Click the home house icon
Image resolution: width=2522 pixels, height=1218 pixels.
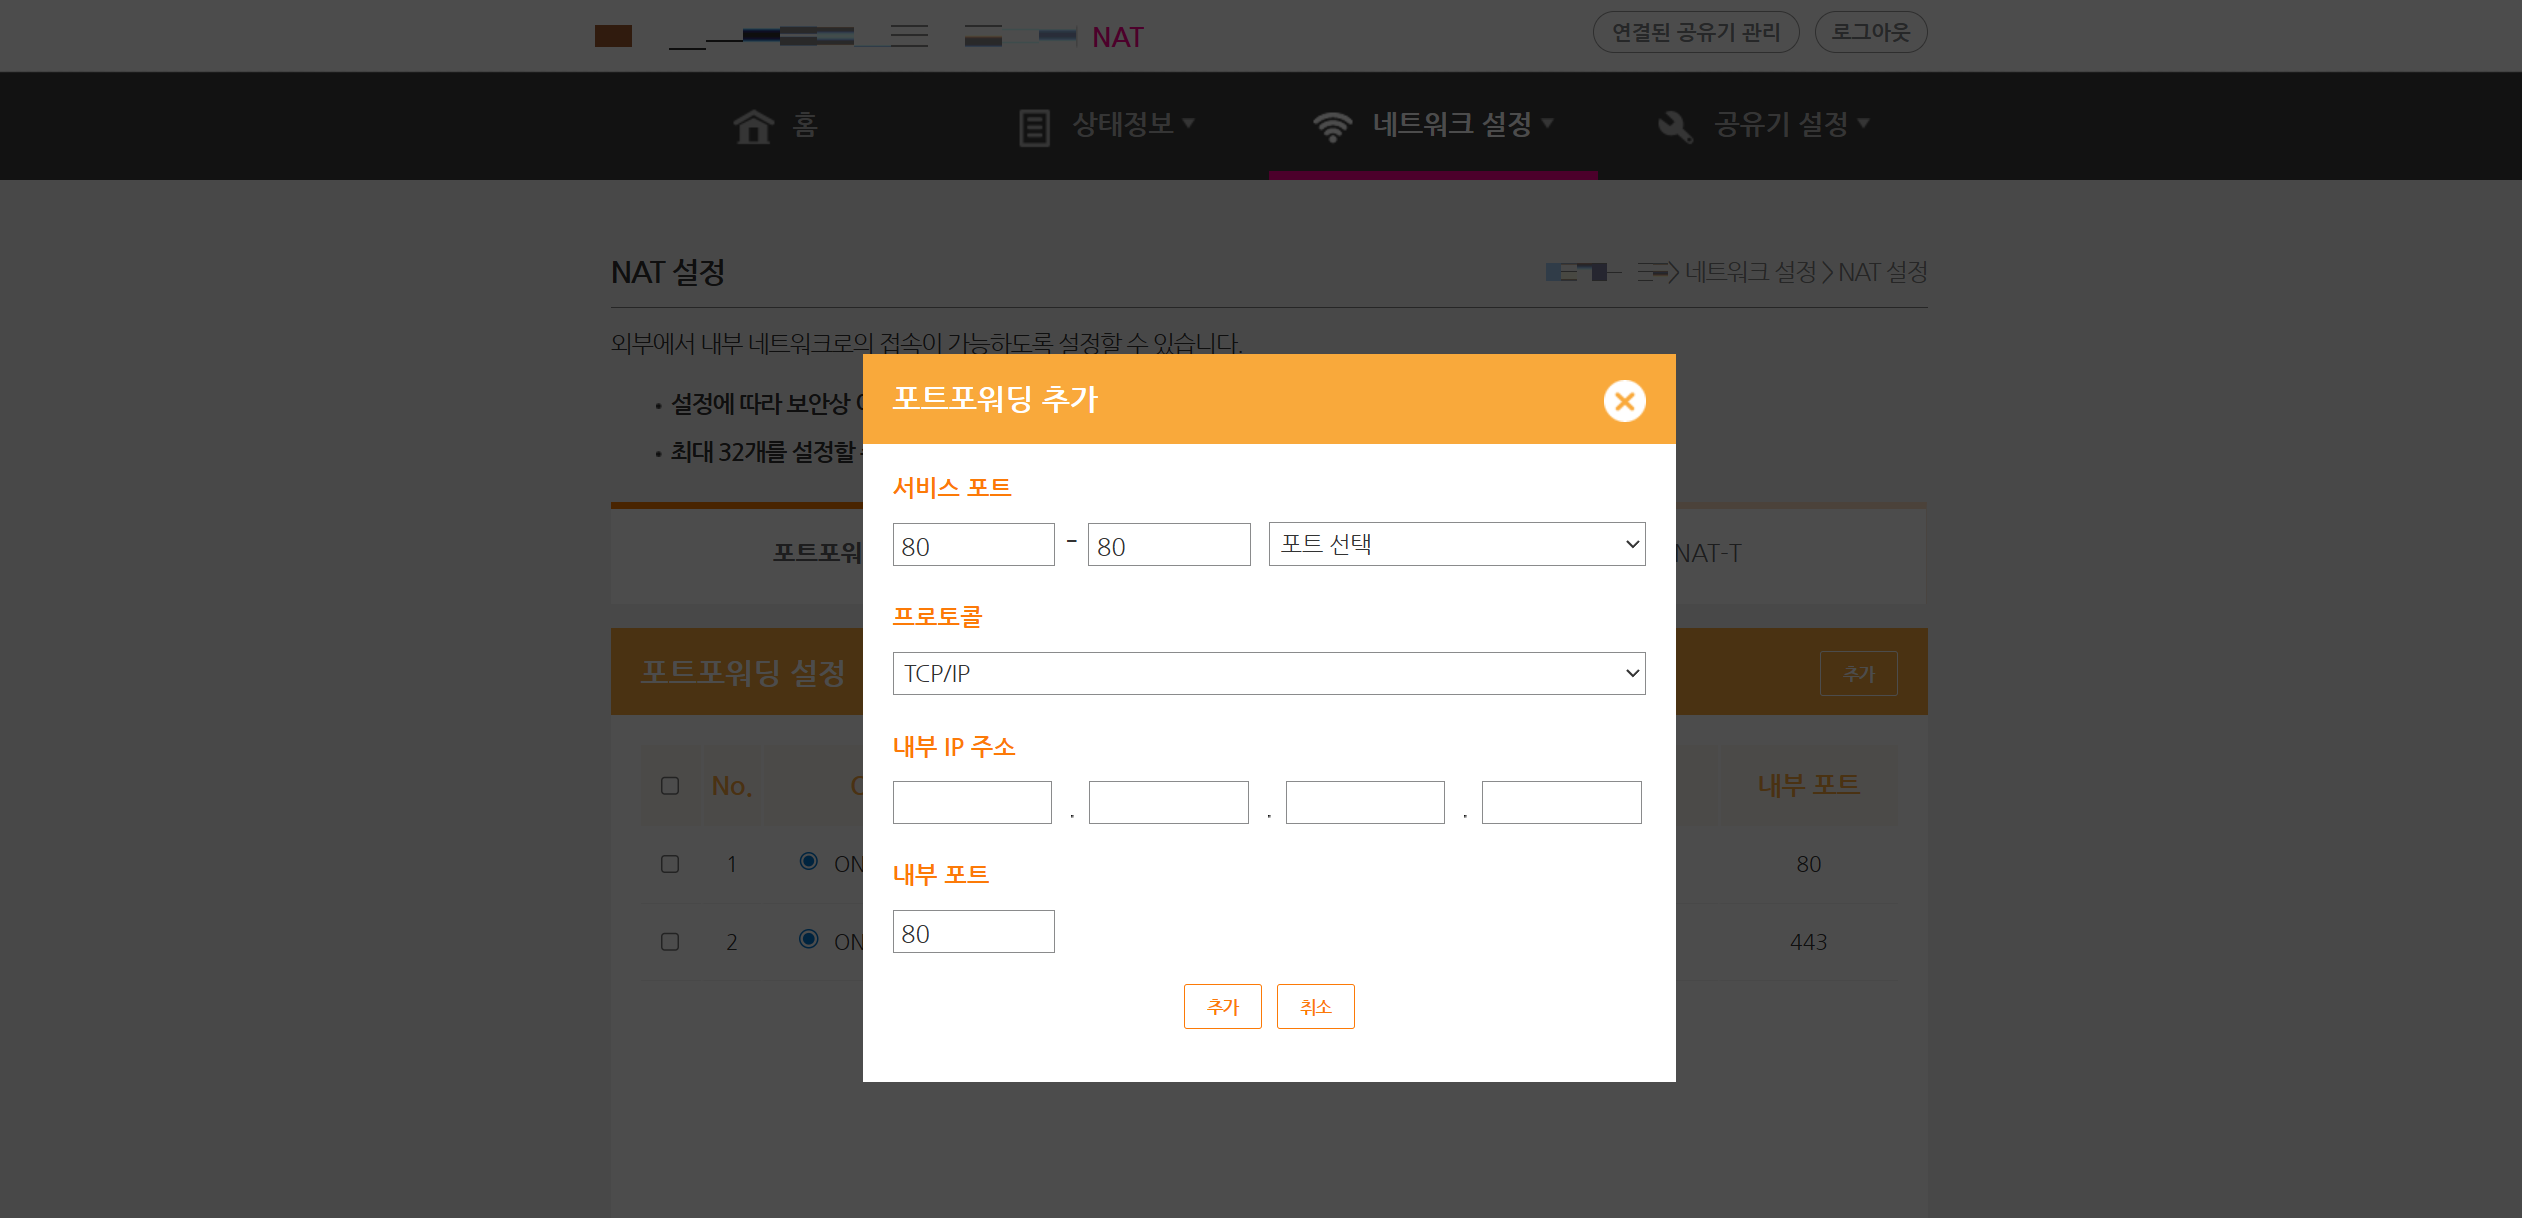[753, 126]
